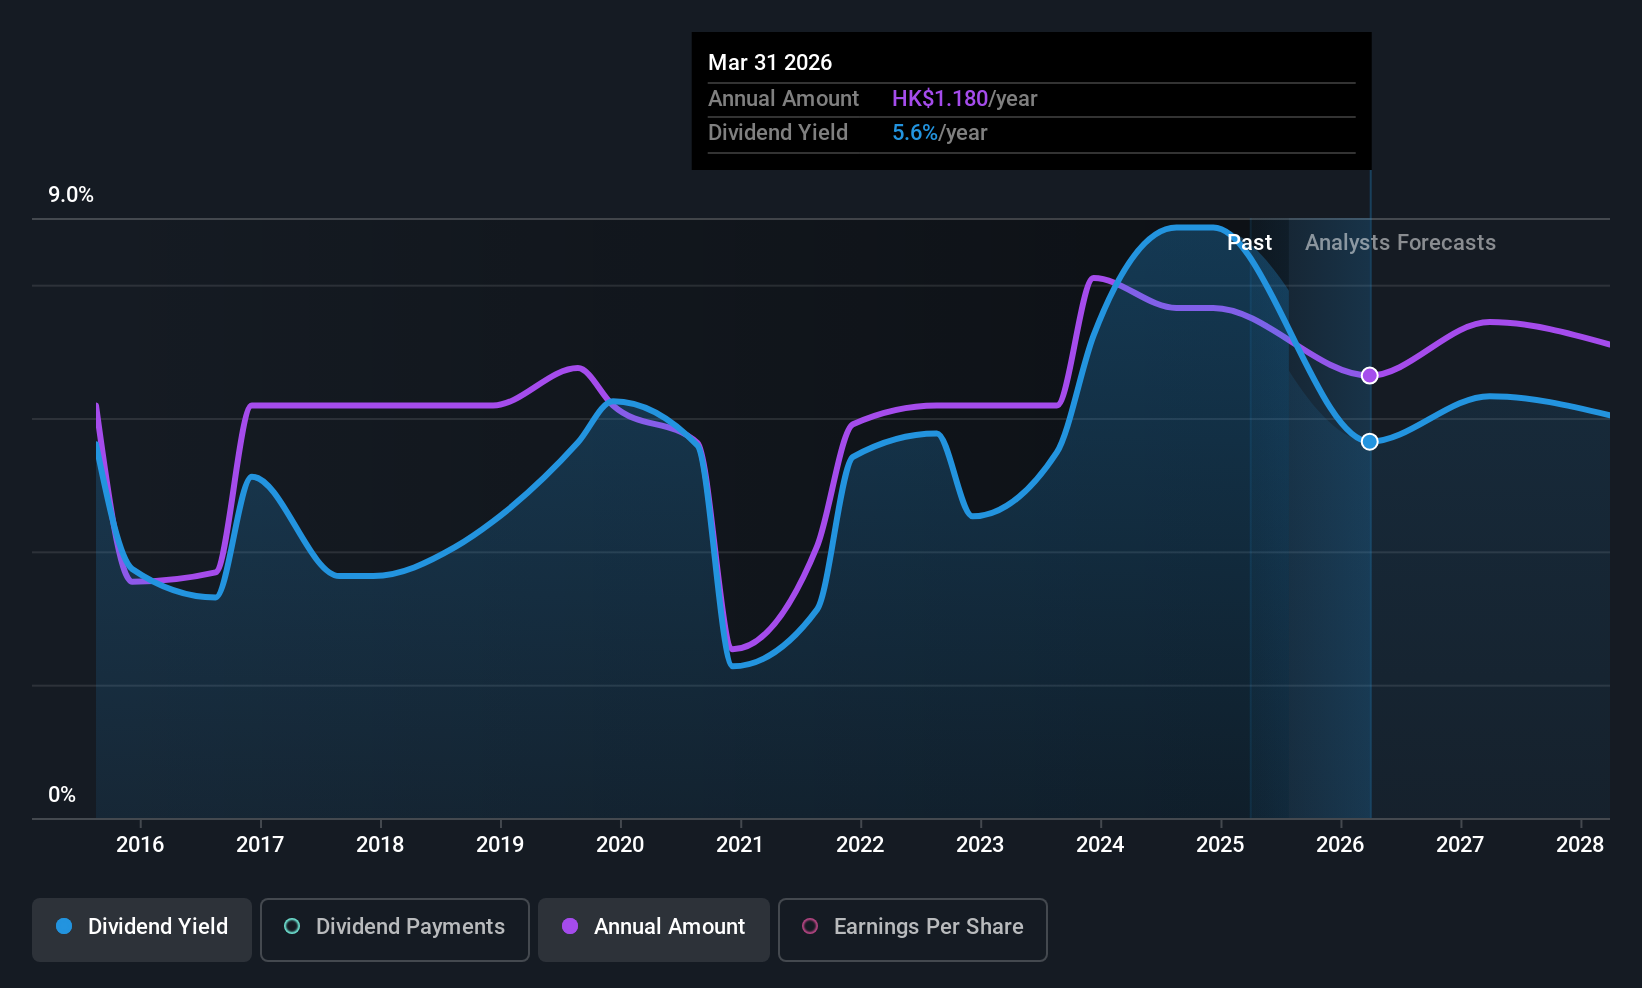Click the Analysts Forecasts label

[1400, 242]
